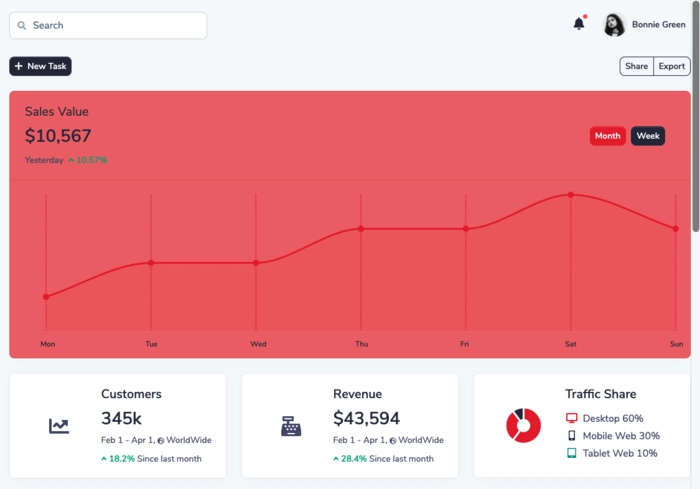700x489 pixels.
Task: Click the 345k customers figure
Action: (121, 418)
